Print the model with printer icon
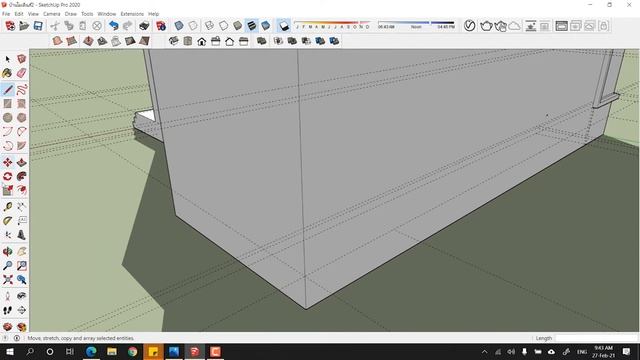 click(144, 26)
